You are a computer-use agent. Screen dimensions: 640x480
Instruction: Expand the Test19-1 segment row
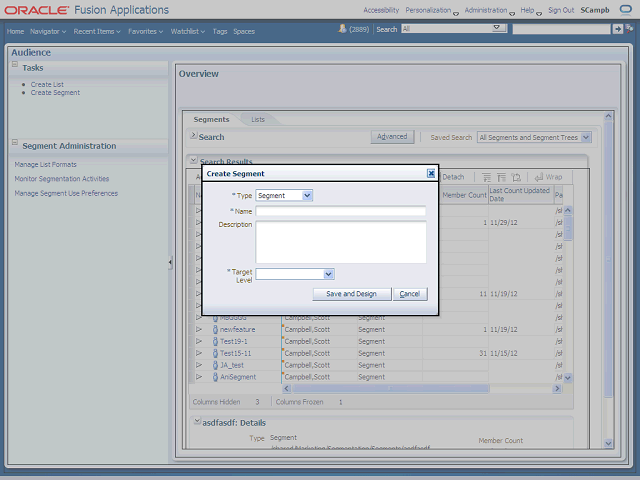(x=199, y=341)
